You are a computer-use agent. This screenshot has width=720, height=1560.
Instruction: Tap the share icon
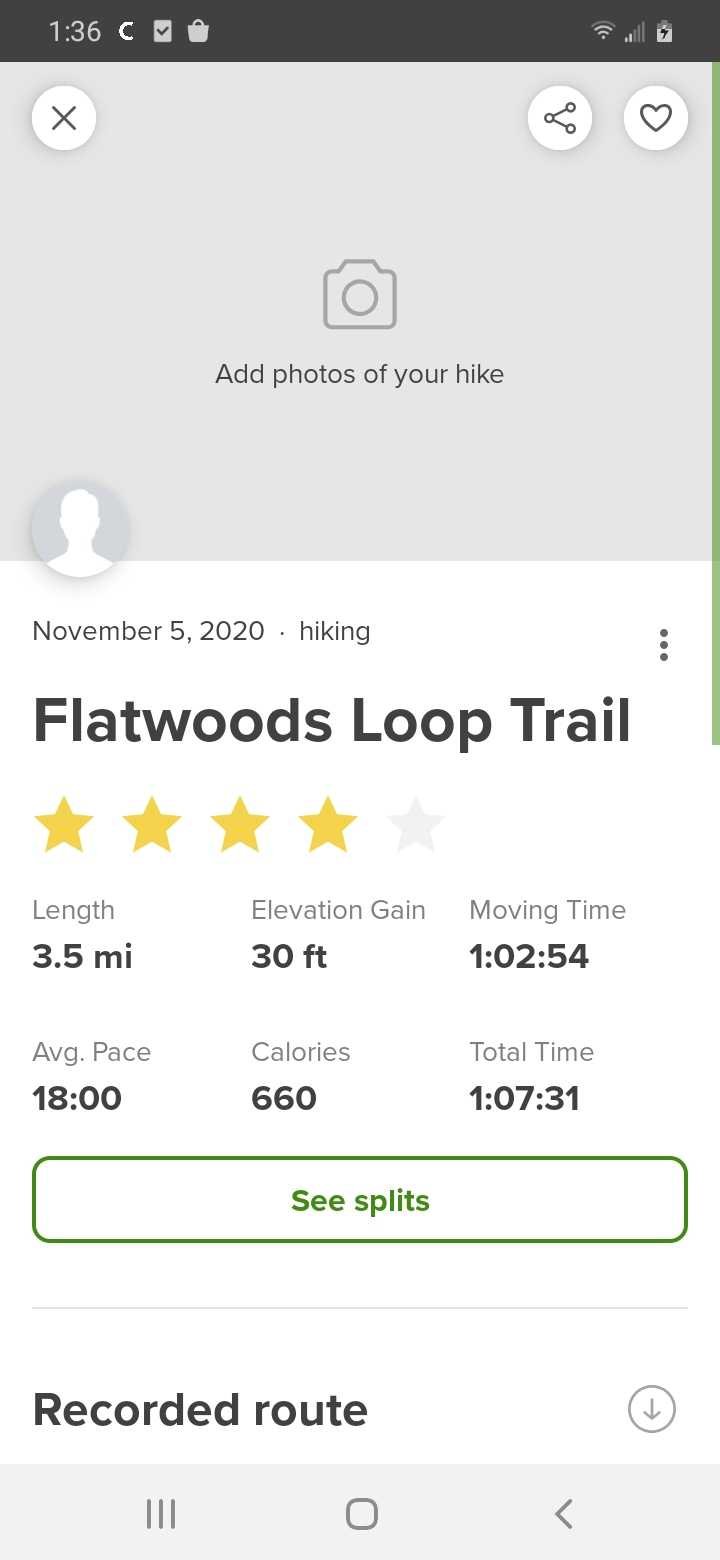[559, 118]
